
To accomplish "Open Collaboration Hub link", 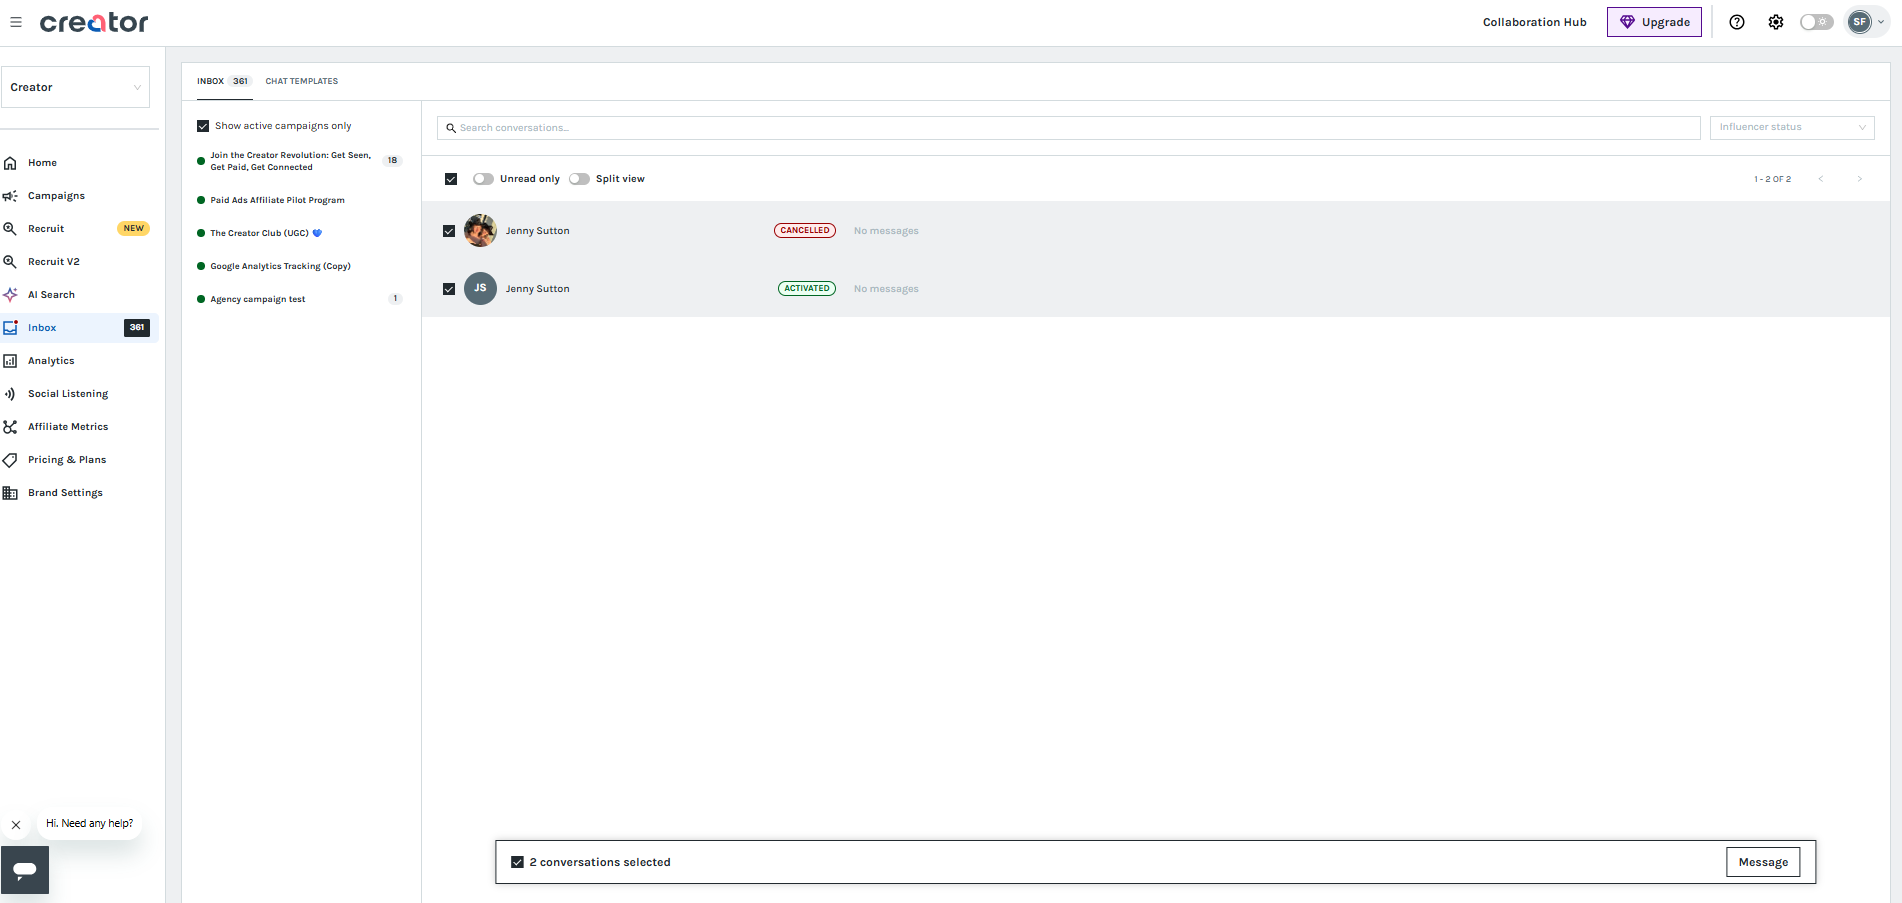I will point(1534,22).
